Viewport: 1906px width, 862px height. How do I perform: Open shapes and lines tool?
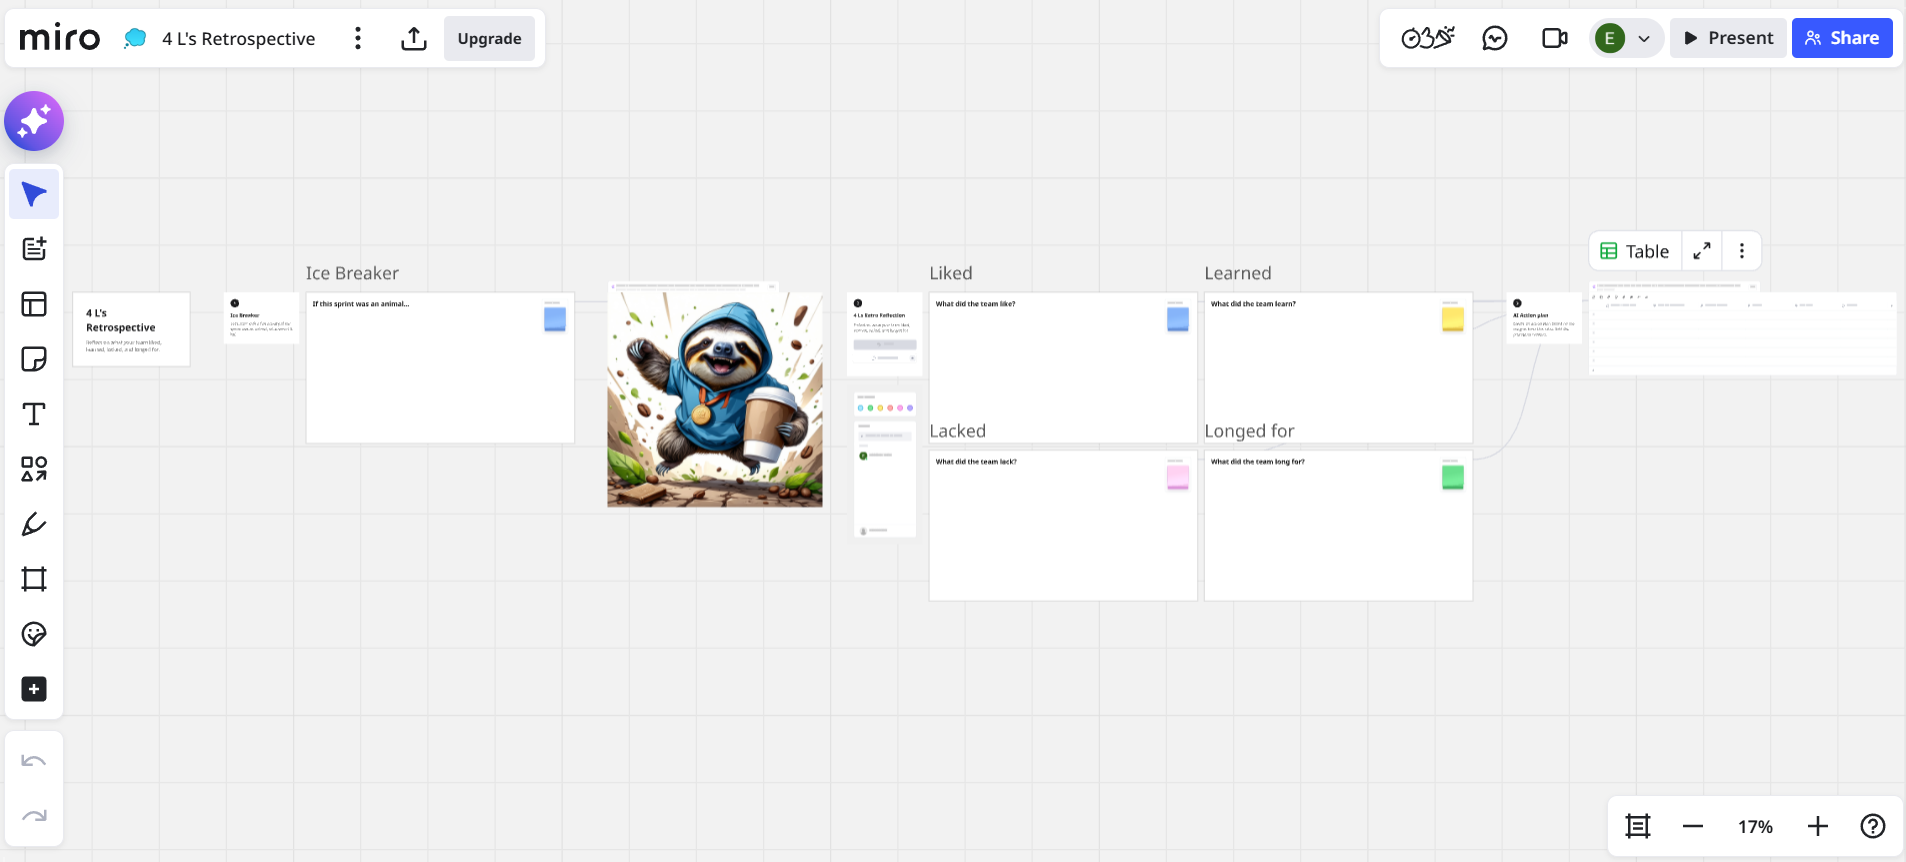coord(34,469)
